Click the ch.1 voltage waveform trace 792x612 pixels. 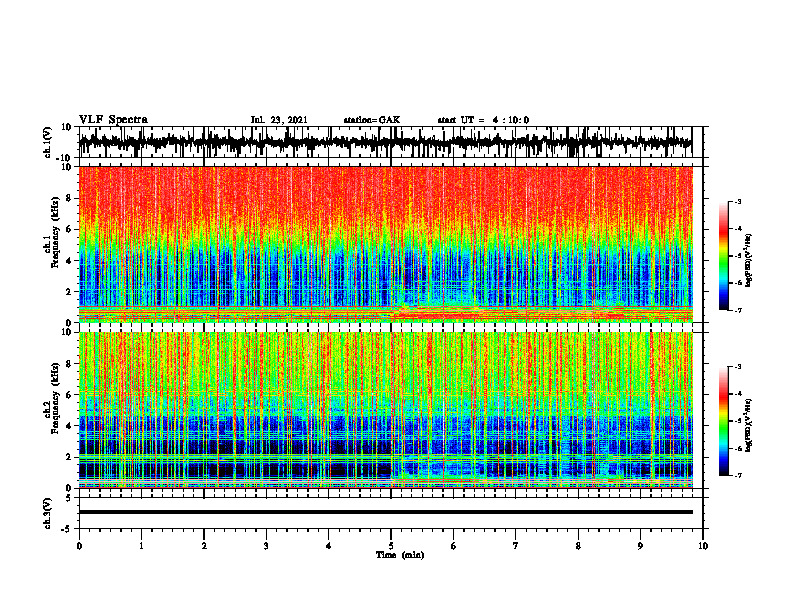385,142
